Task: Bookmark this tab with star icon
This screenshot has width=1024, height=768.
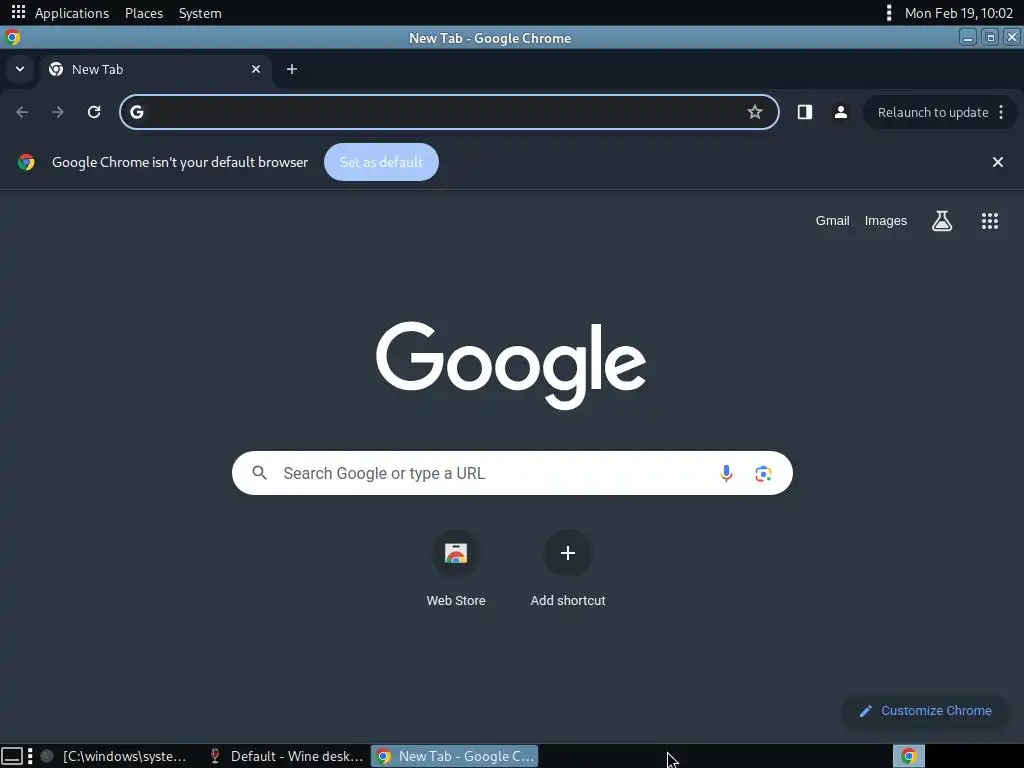Action: [755, 112]
